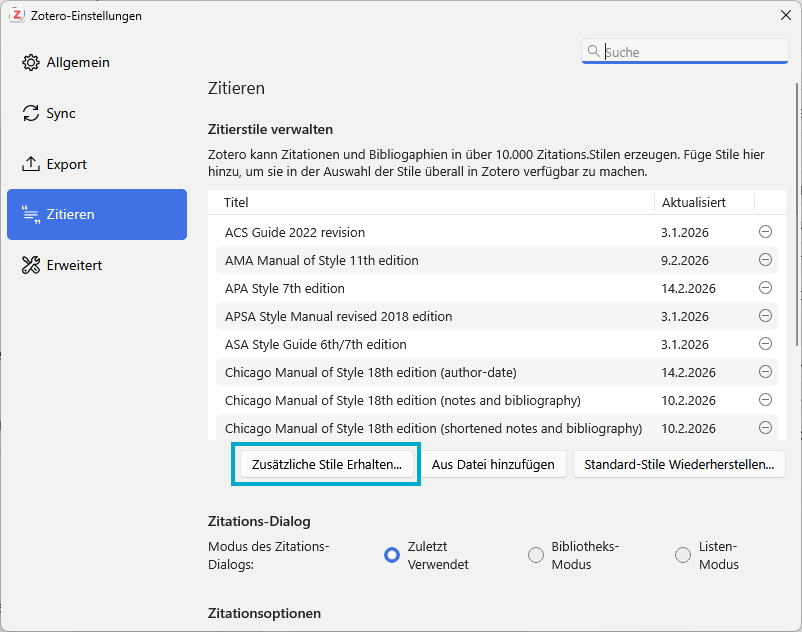Screen dimensions: 802x632
Task: Remove APSA Style Manual revised 2018 edition
Action: [765, 315]
